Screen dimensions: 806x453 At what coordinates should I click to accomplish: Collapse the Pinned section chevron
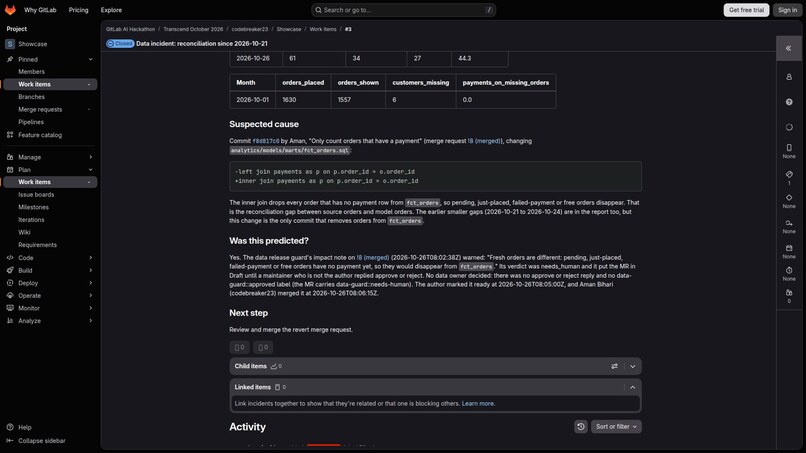click(90, 59)
